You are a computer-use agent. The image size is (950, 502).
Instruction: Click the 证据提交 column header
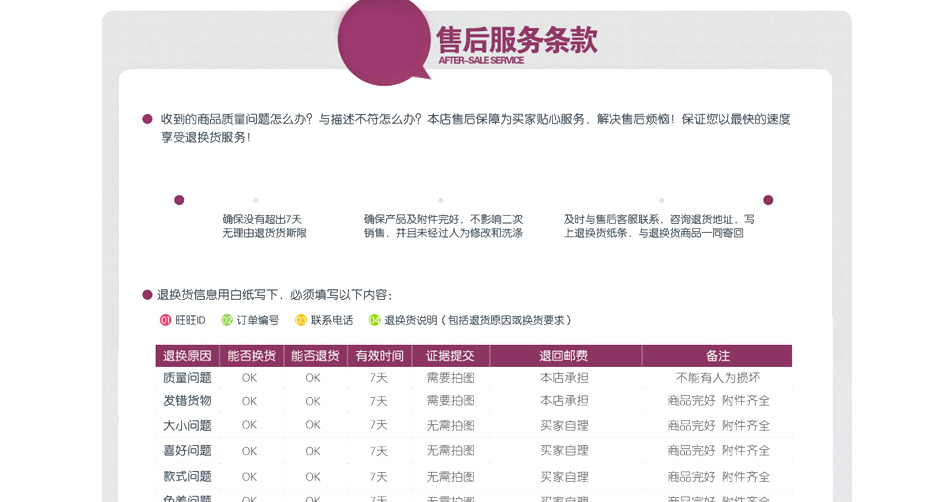coord(450,356)
